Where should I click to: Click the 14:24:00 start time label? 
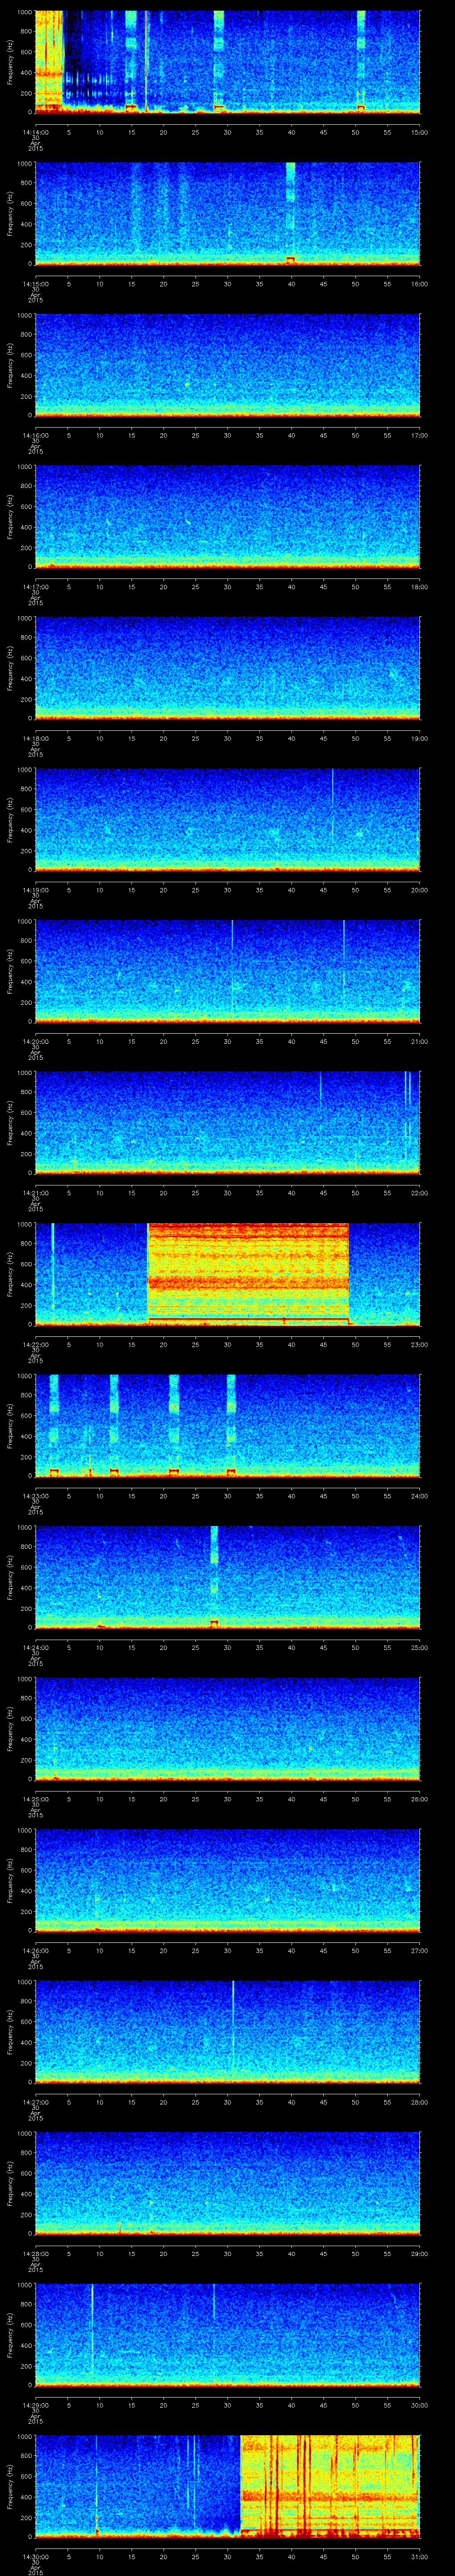point(35,1648)
